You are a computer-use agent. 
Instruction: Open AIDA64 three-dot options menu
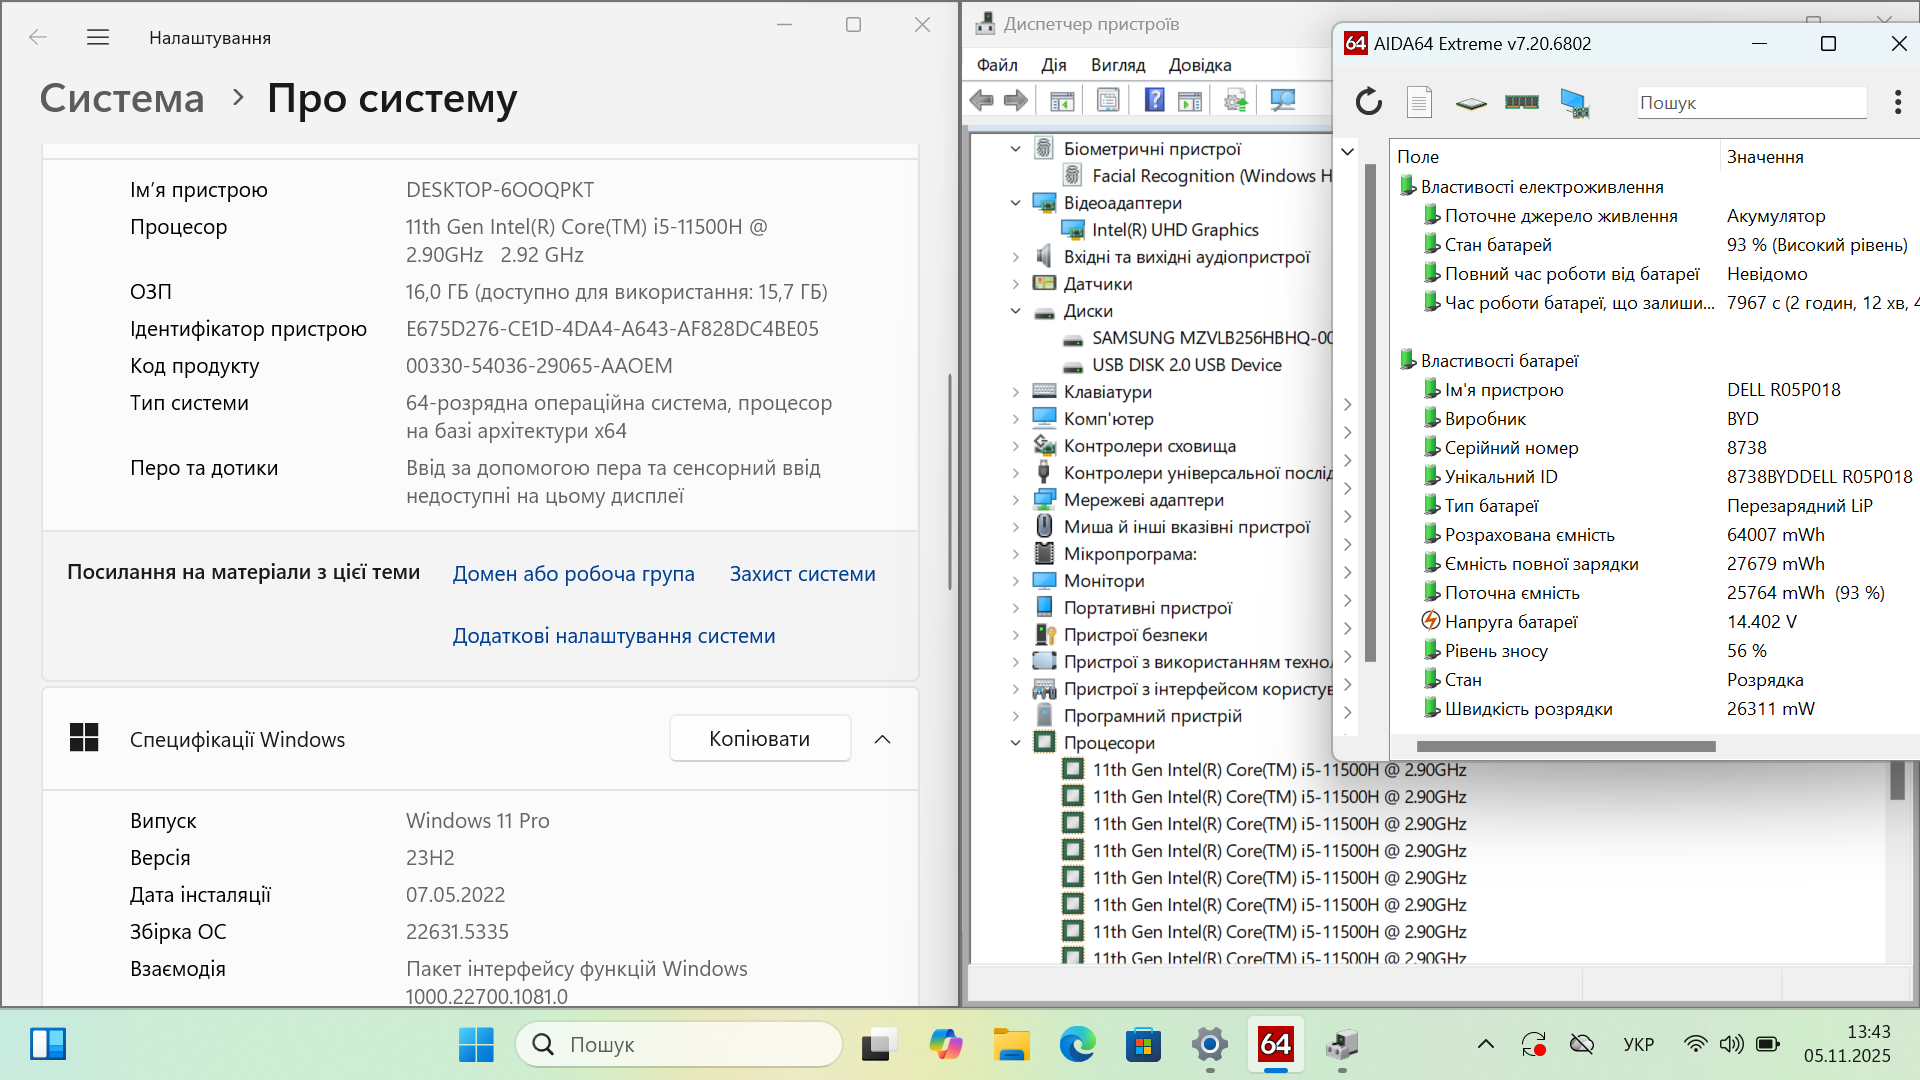pos(1897,102)
